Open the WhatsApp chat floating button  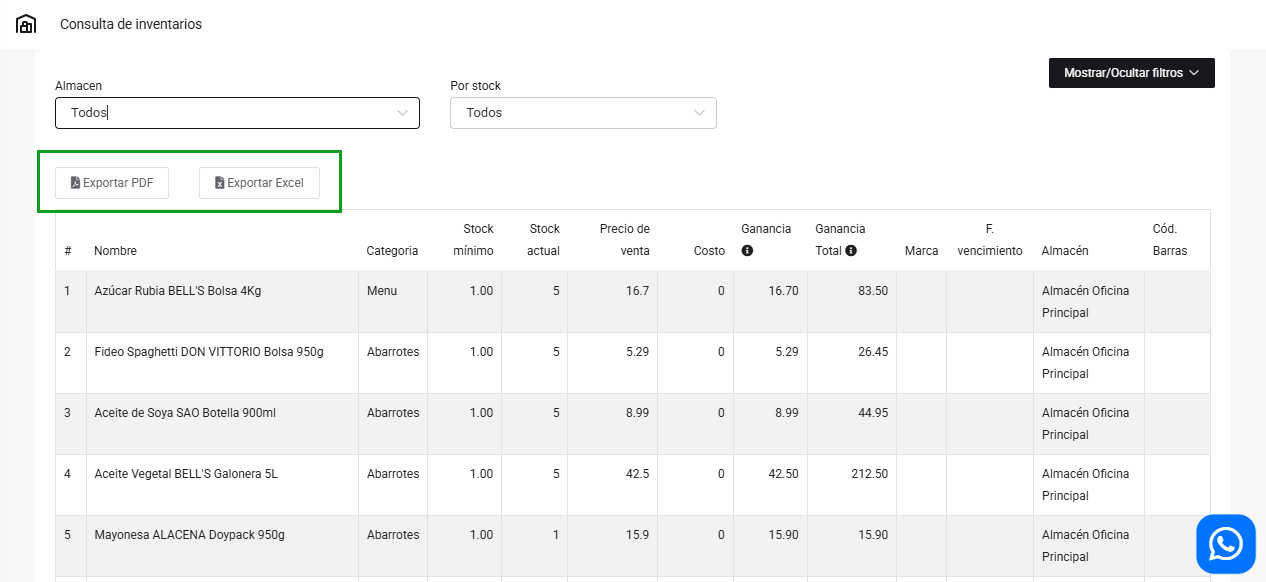pyautogui.click(x=1225, y=544)
